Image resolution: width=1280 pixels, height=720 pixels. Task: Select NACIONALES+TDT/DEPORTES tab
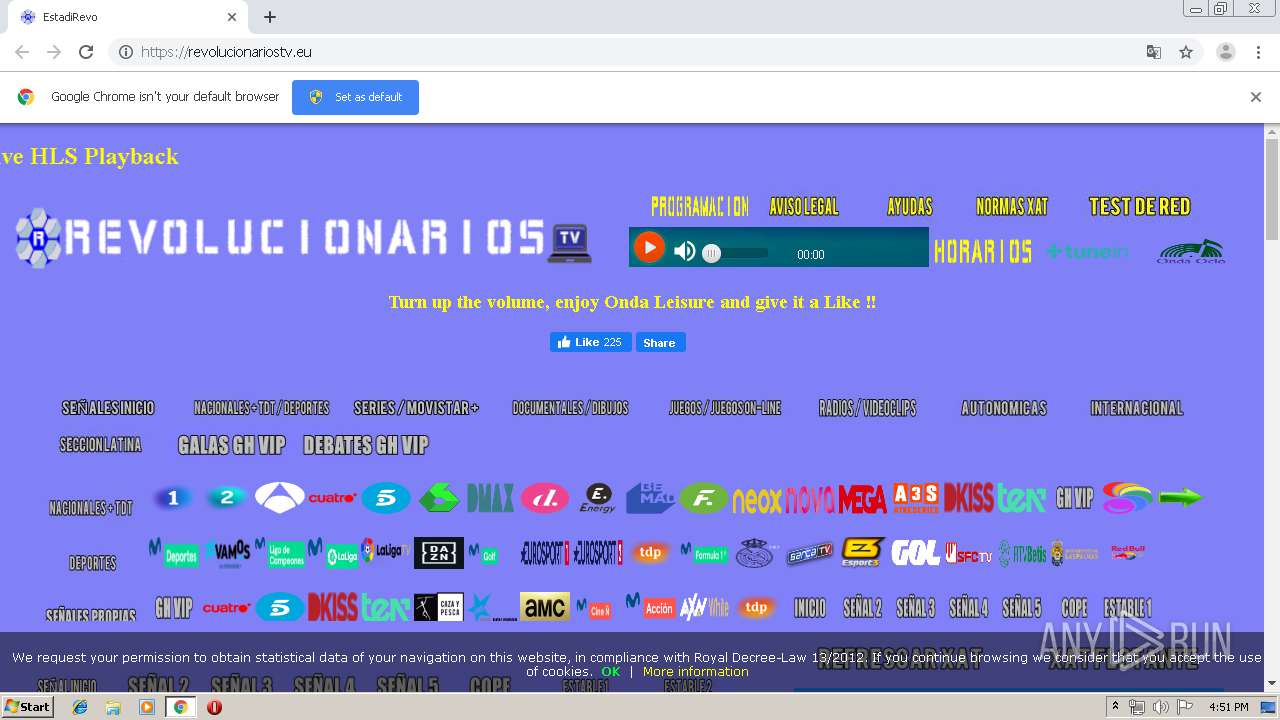(x=262, y=408)
